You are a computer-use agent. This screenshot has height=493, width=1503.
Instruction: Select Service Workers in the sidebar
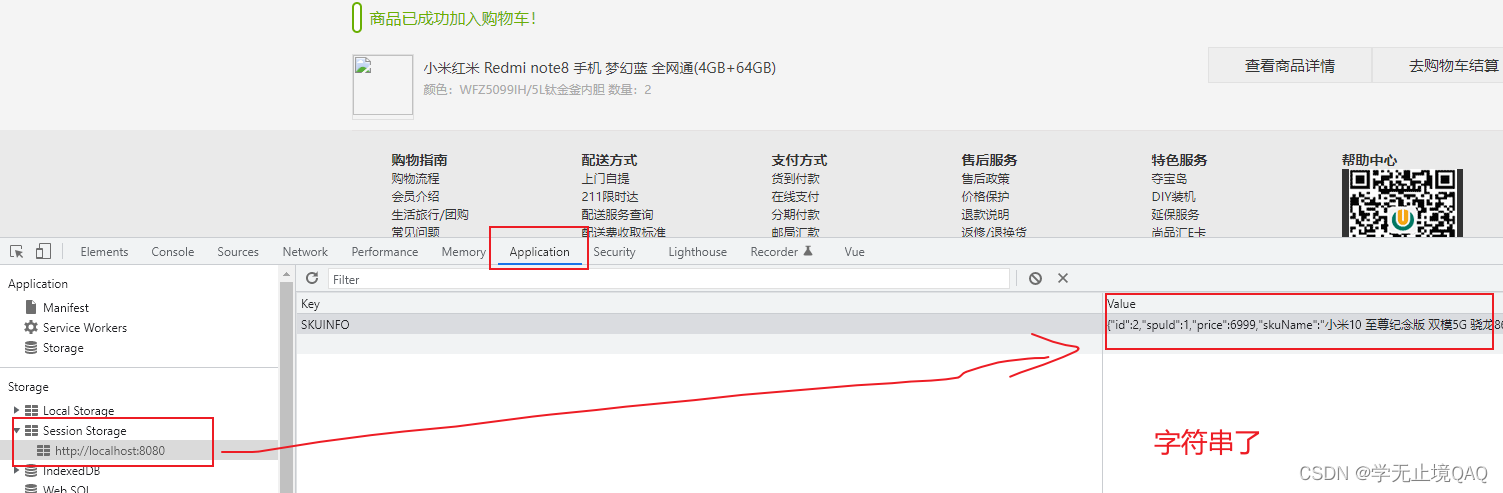point(85,327)
